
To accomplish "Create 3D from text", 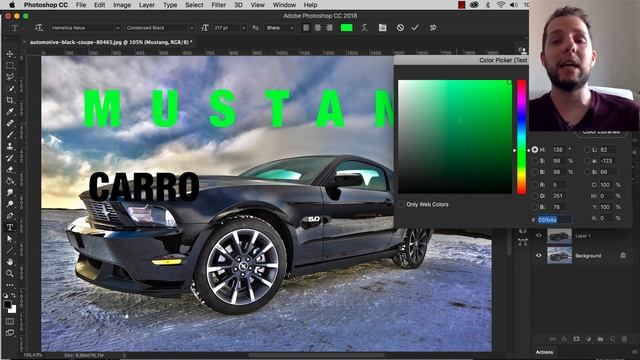I will coord(433,28).
